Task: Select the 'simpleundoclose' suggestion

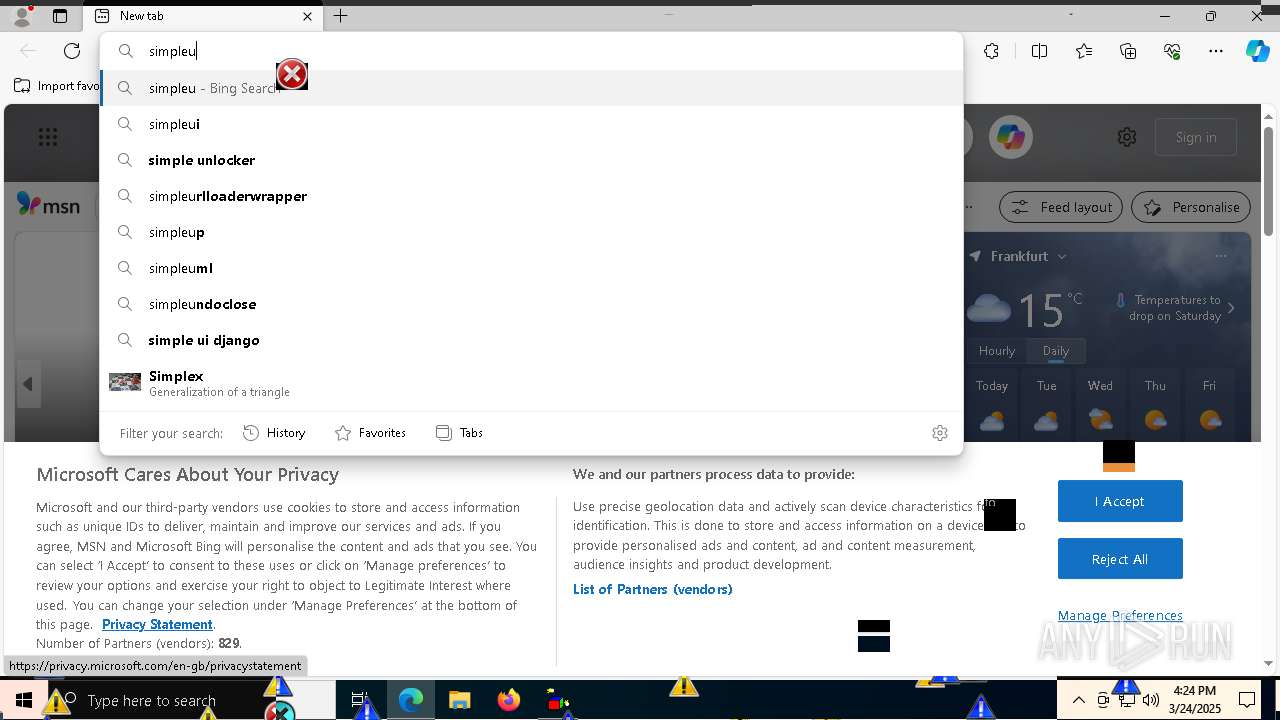Action: click(x=531, y=304)
